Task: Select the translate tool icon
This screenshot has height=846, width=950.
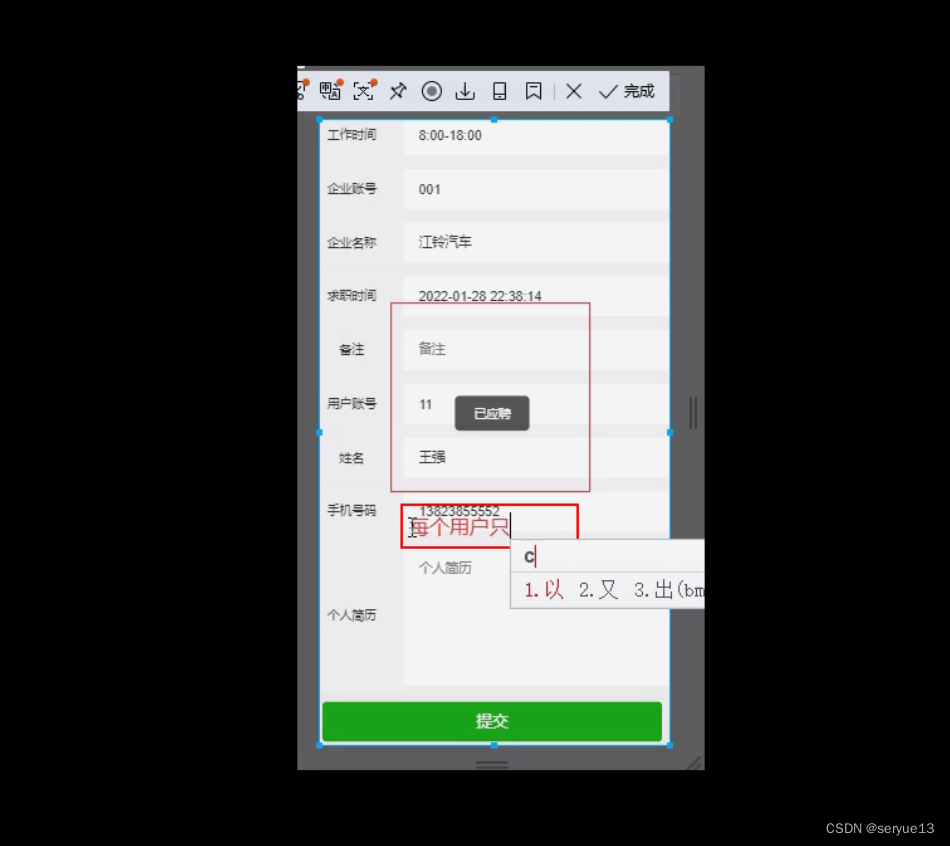Action: tap(330, 91)
